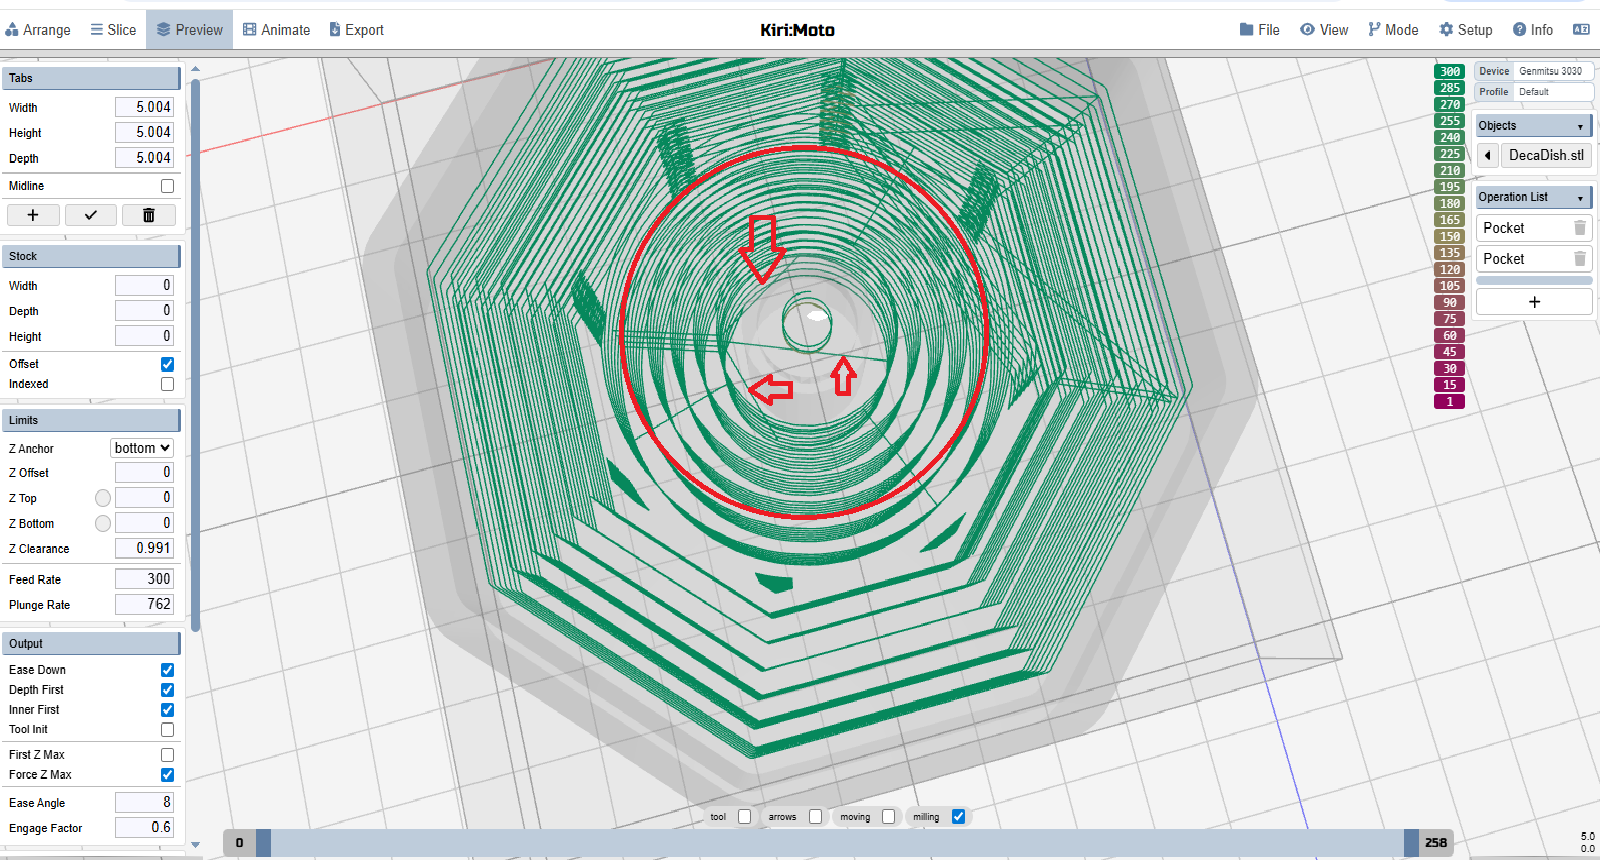Switch to the Animate tab
The width and height of the screenshot is (1600, 860).
click(277, 30)
